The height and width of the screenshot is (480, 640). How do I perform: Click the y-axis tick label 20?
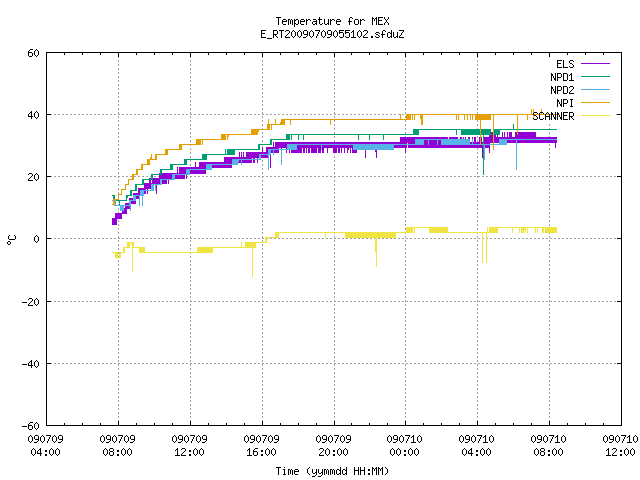33,177
